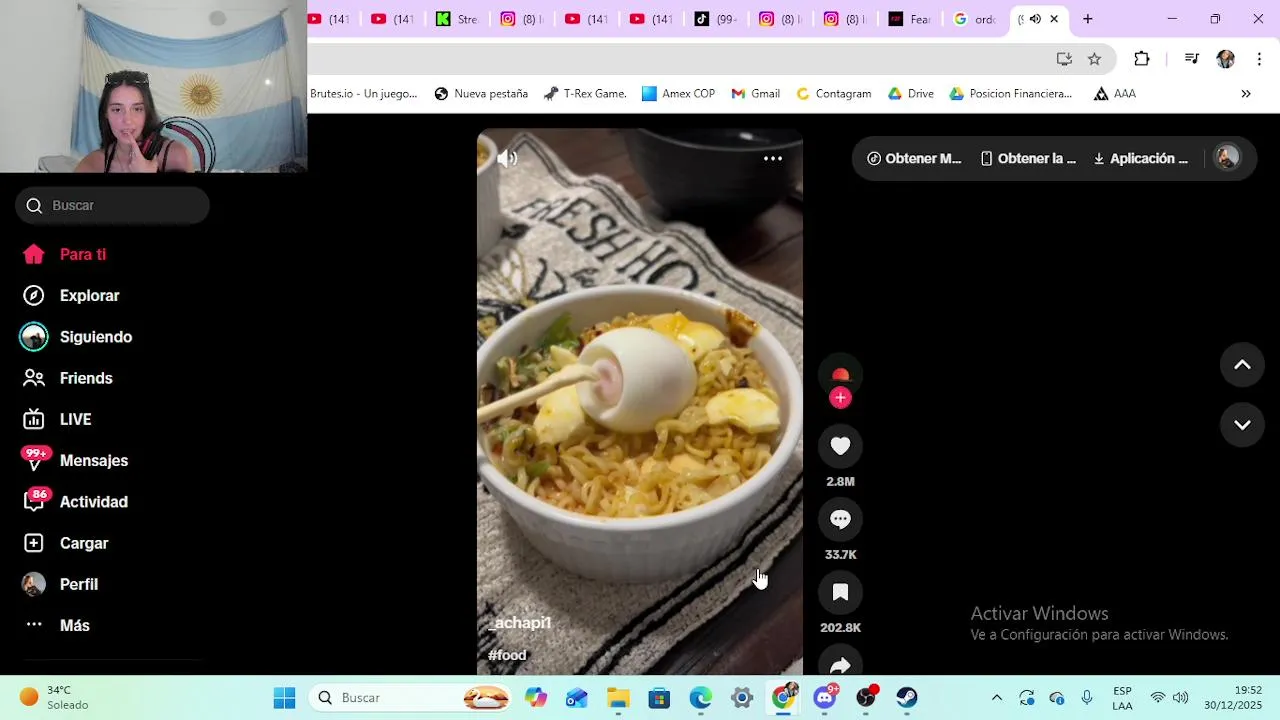Open the achapi1 creator username link

pos(520,622)
